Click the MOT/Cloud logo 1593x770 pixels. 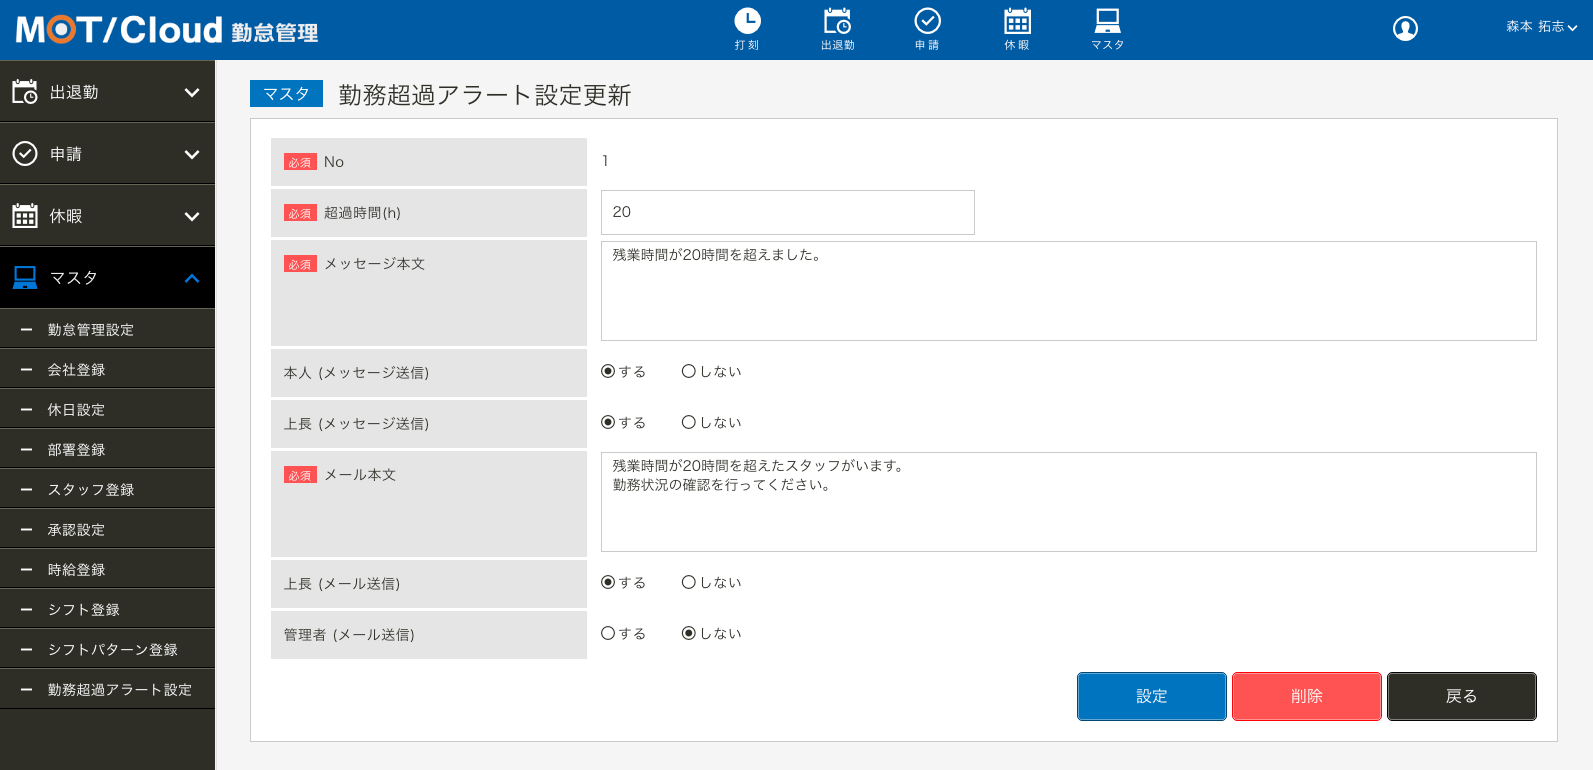point(119,30)
